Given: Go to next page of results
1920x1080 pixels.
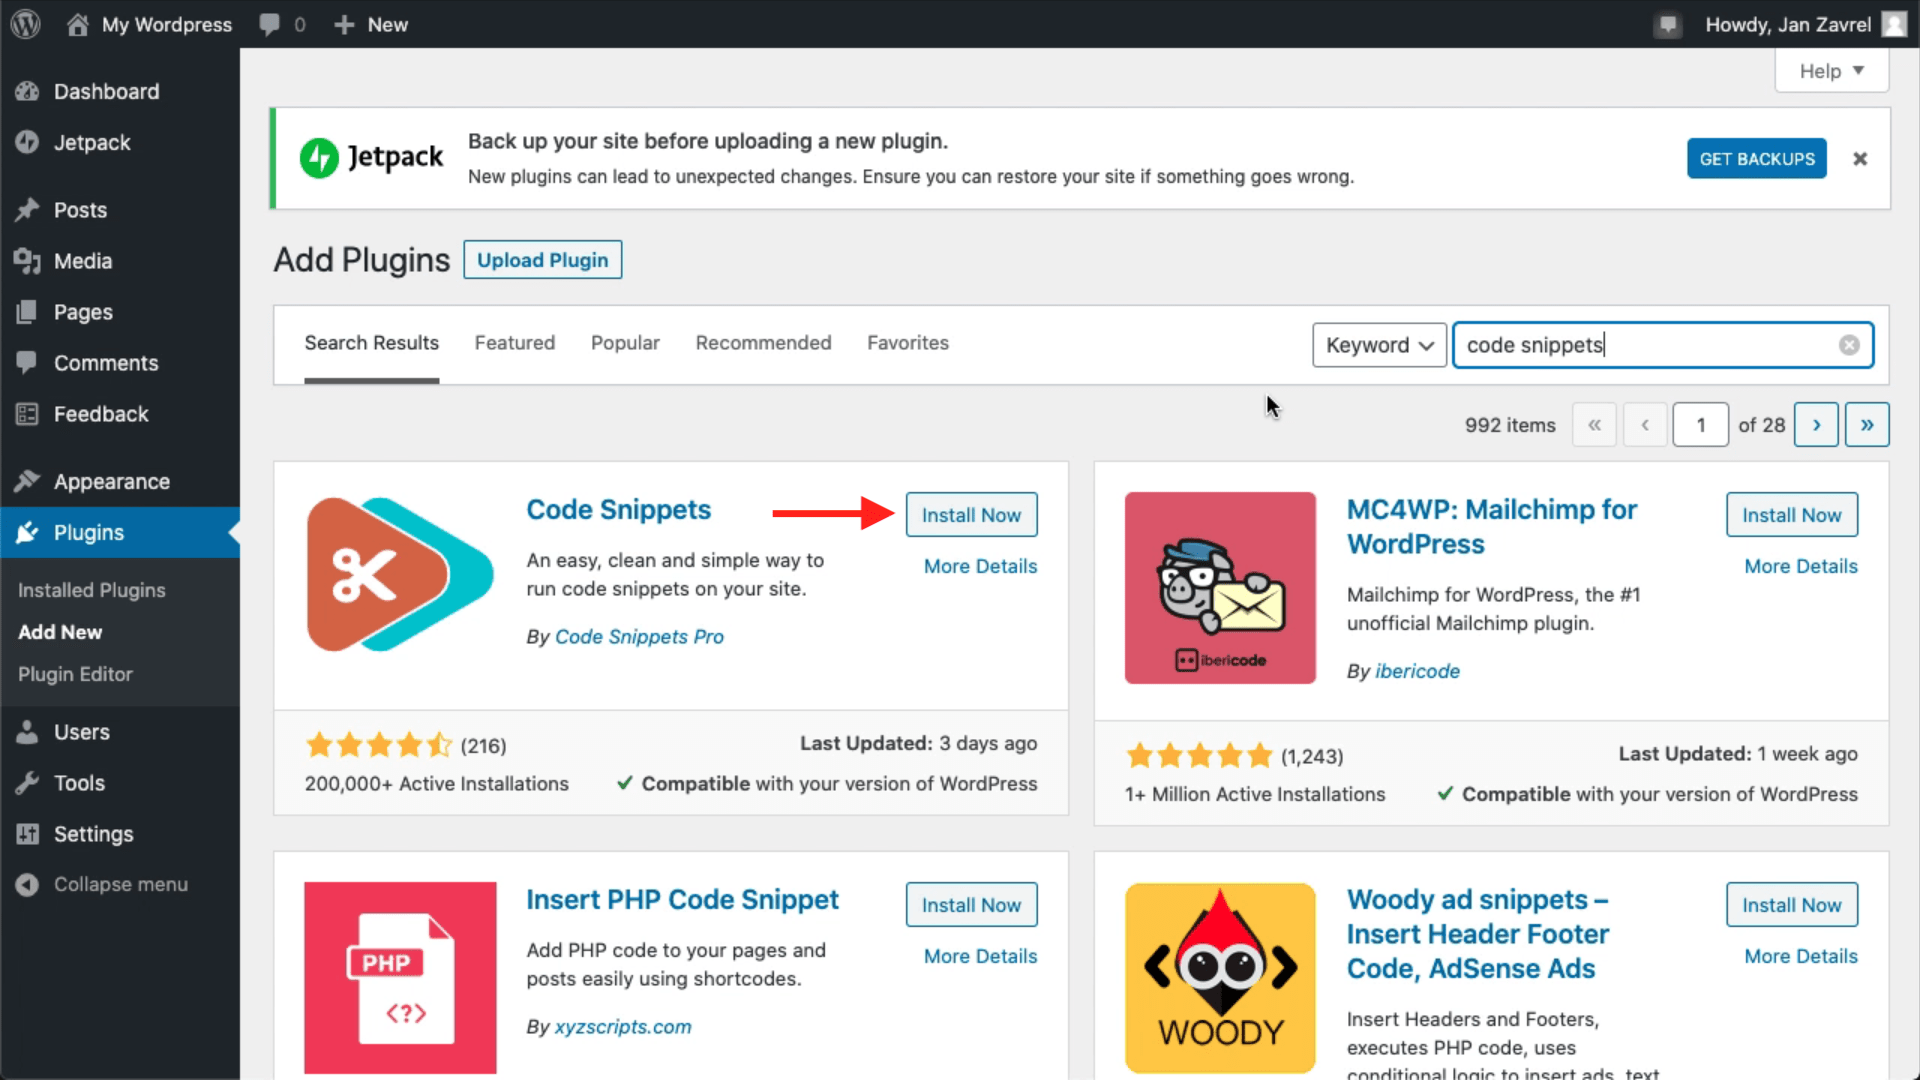Looking at the screenshot, I should point(1816,425).
